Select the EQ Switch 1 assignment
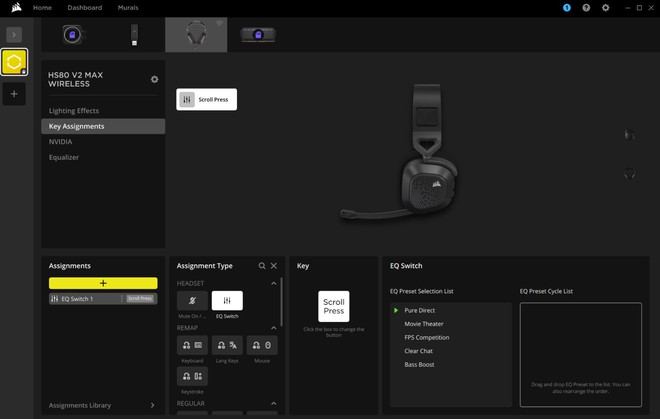The height and width of the screenshot is (419, 660). [103, 299]
